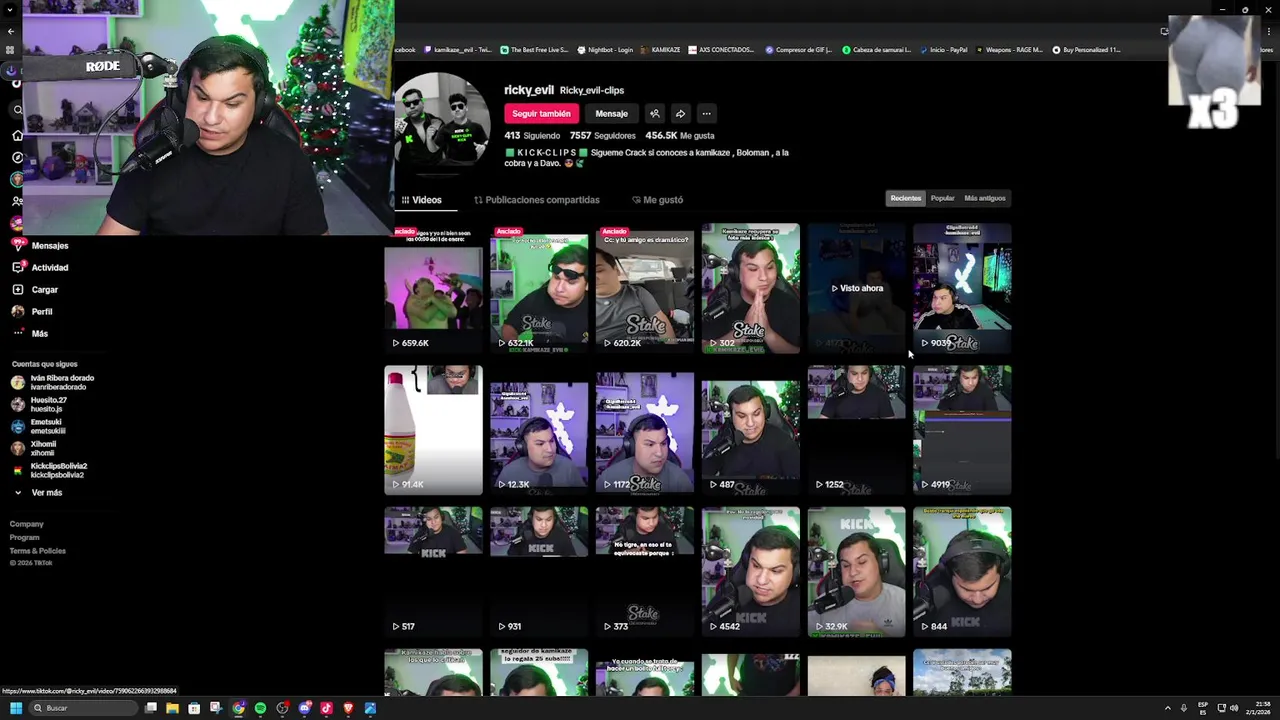
Task: Open the Actividad notifications icon
Action: (17, 267)
